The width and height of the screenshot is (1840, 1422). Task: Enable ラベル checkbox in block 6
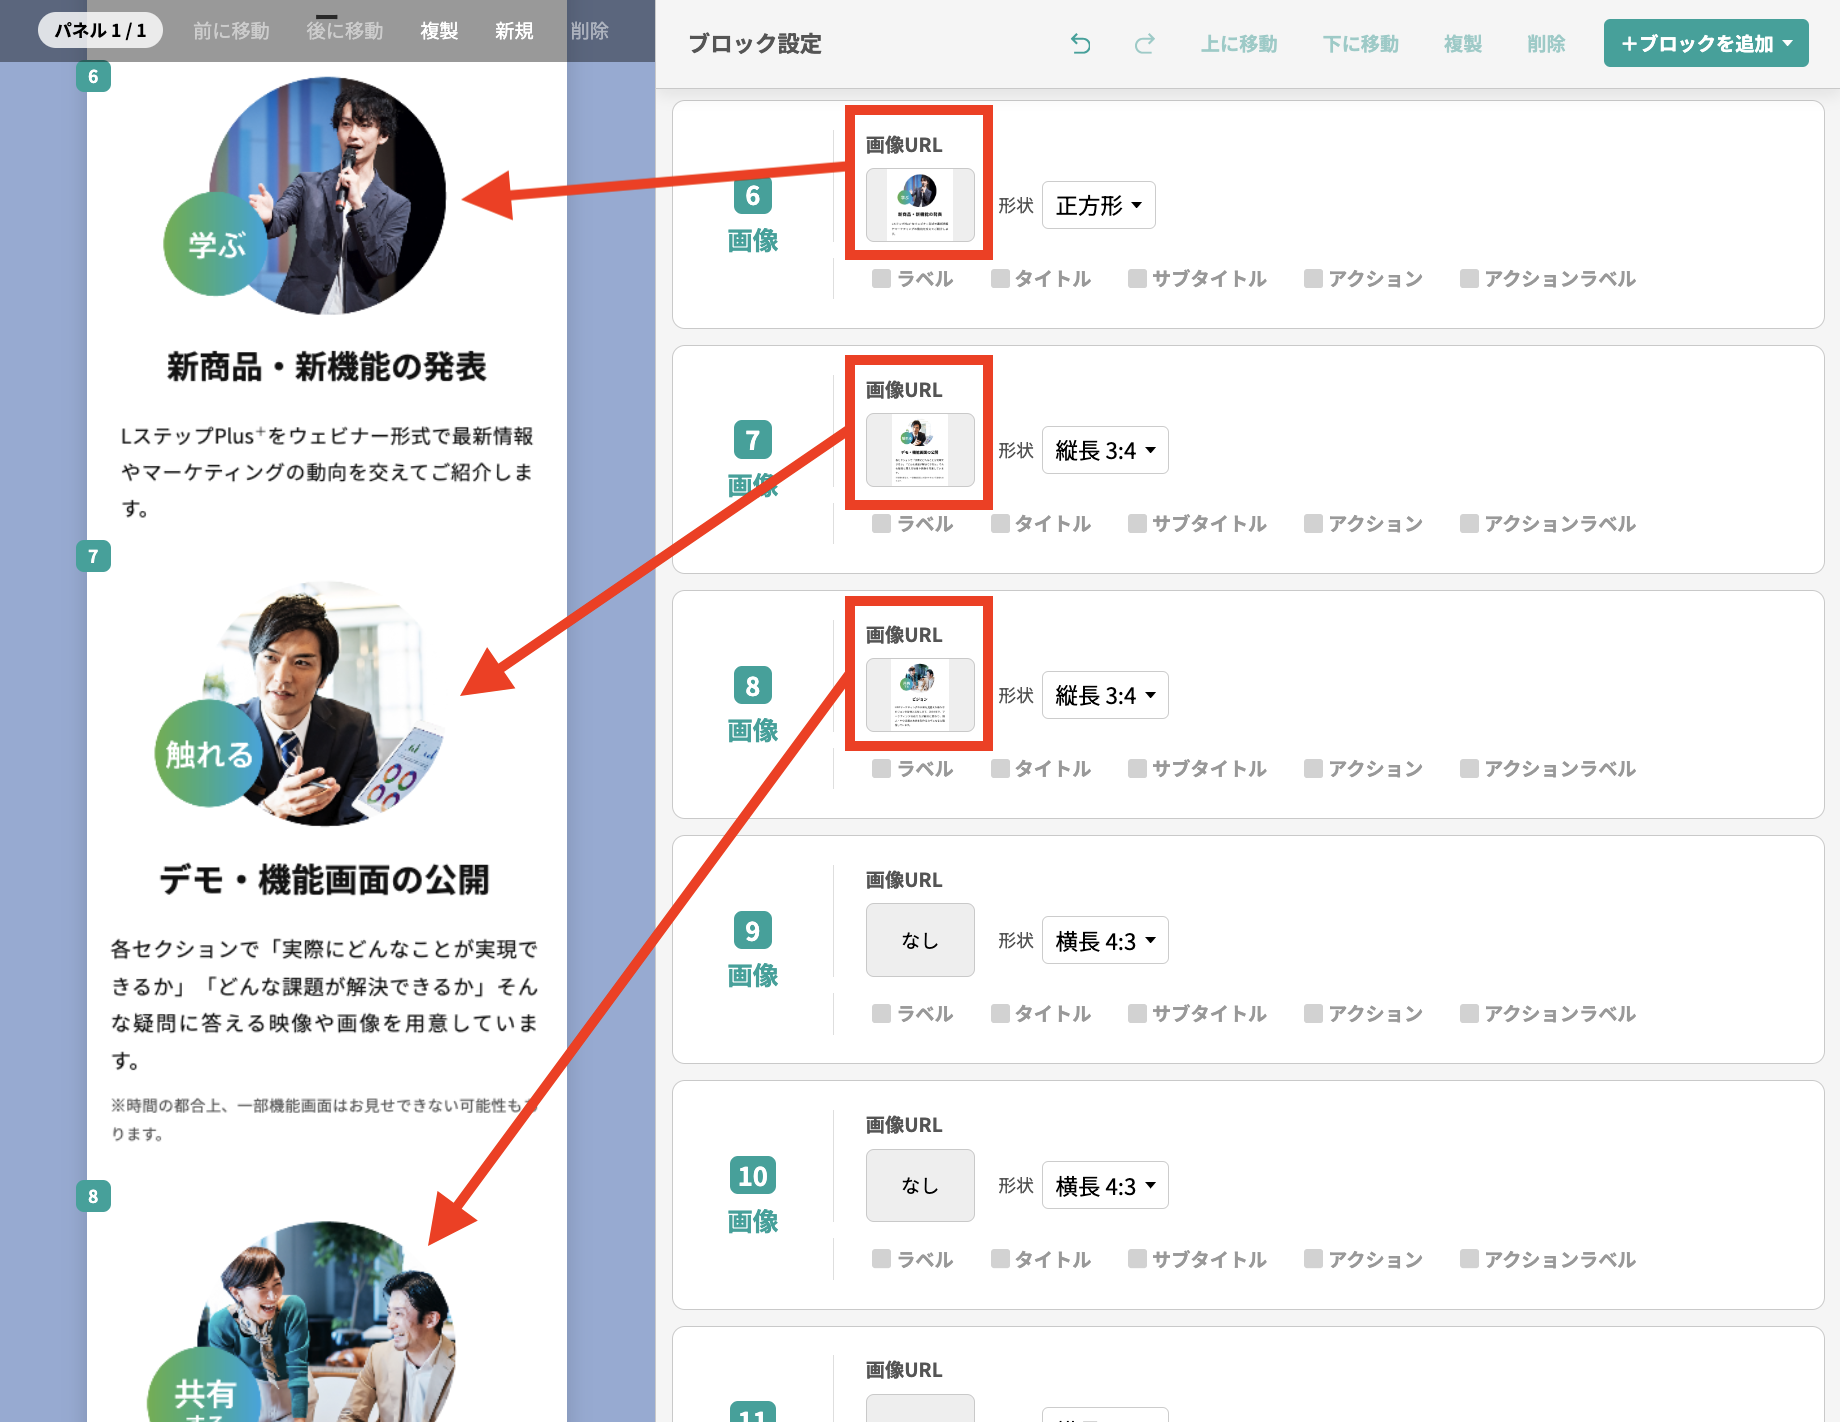tap(881, 278)
